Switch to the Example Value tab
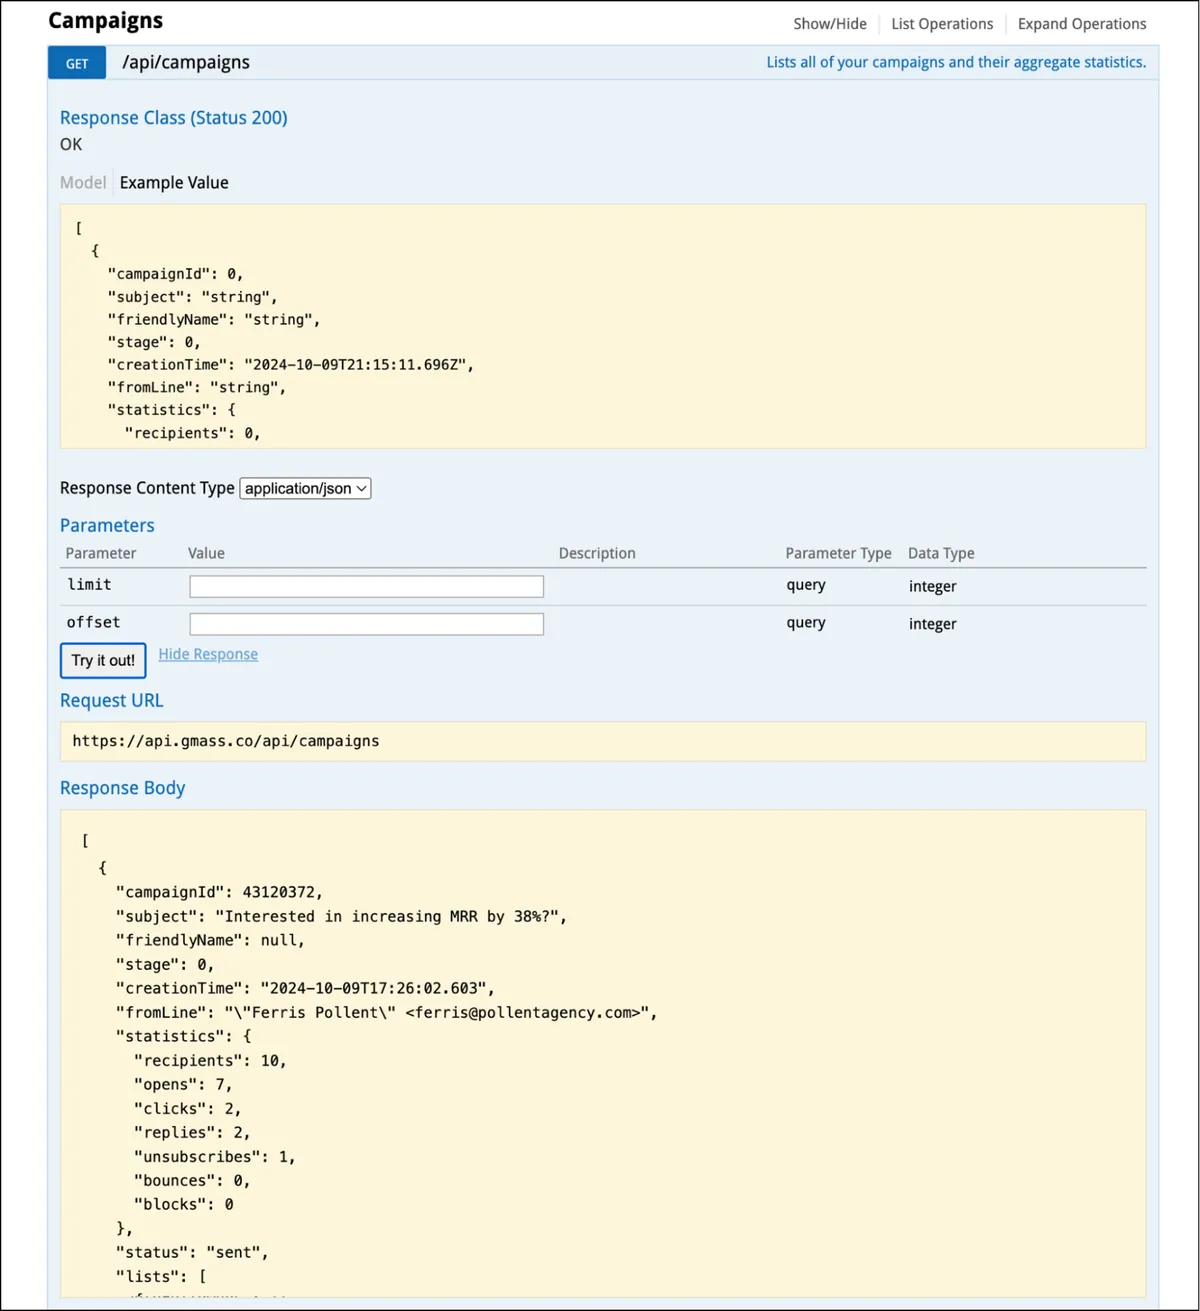 pos(174,182)
